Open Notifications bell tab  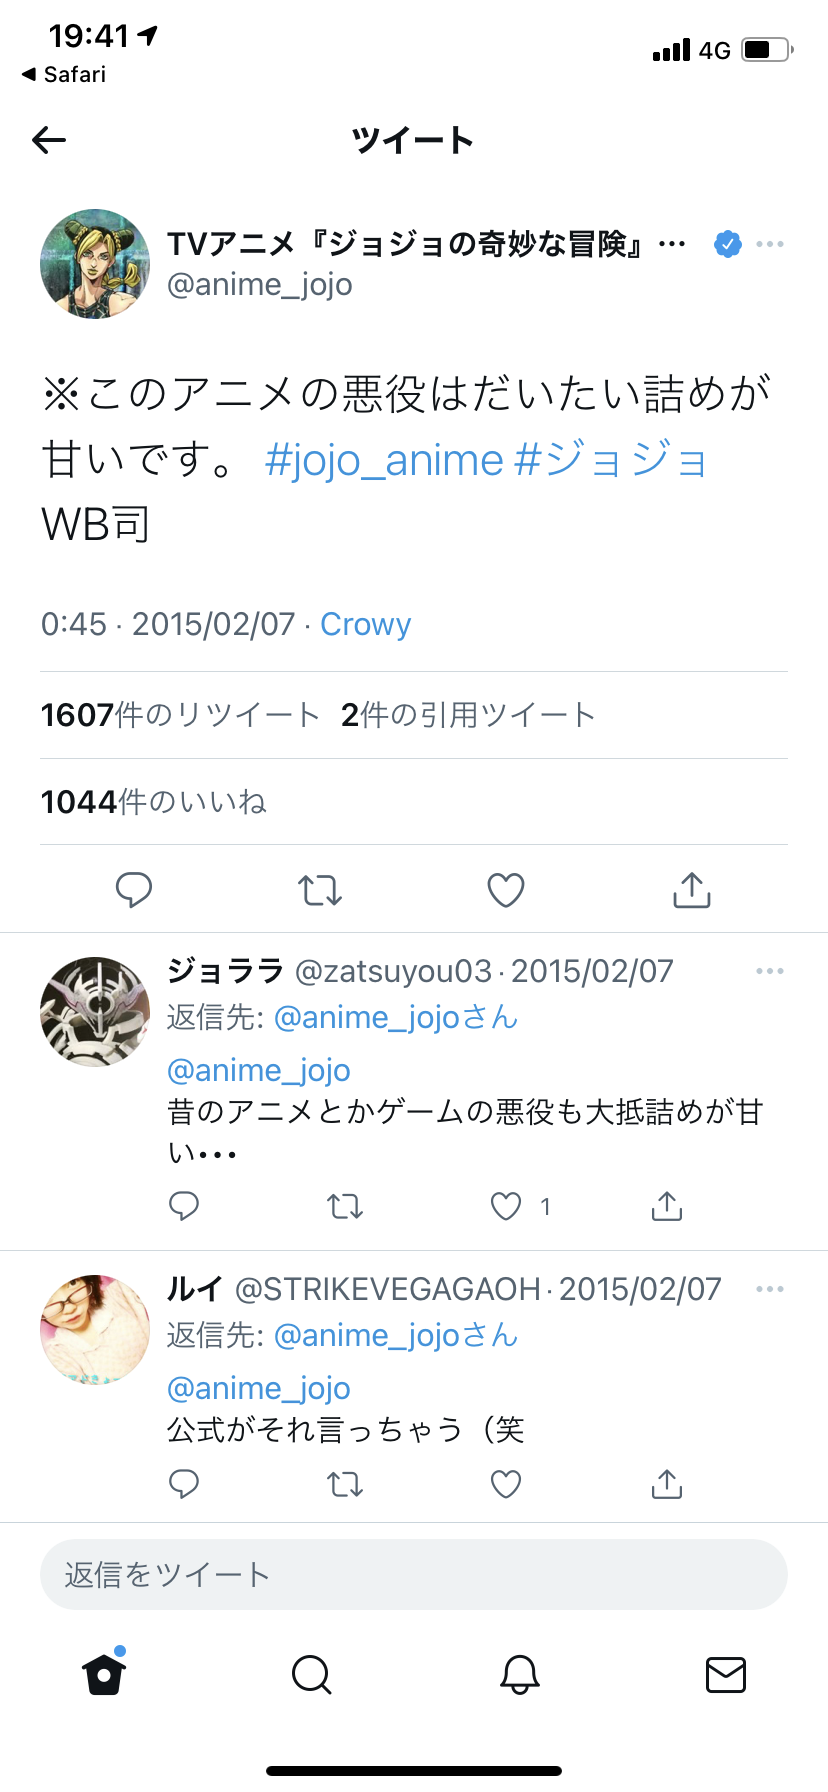(x=520, y=1674)
